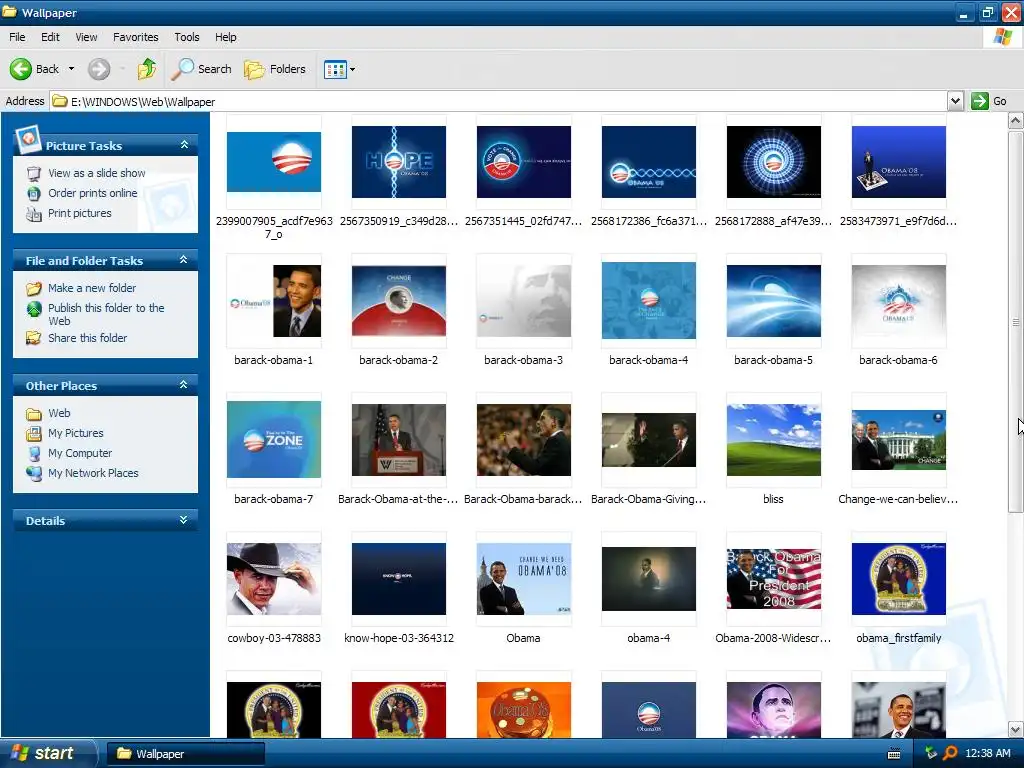Open the Search magnifier toolbar button
The width and height of the screenshot is (1024, 768).
201,69
